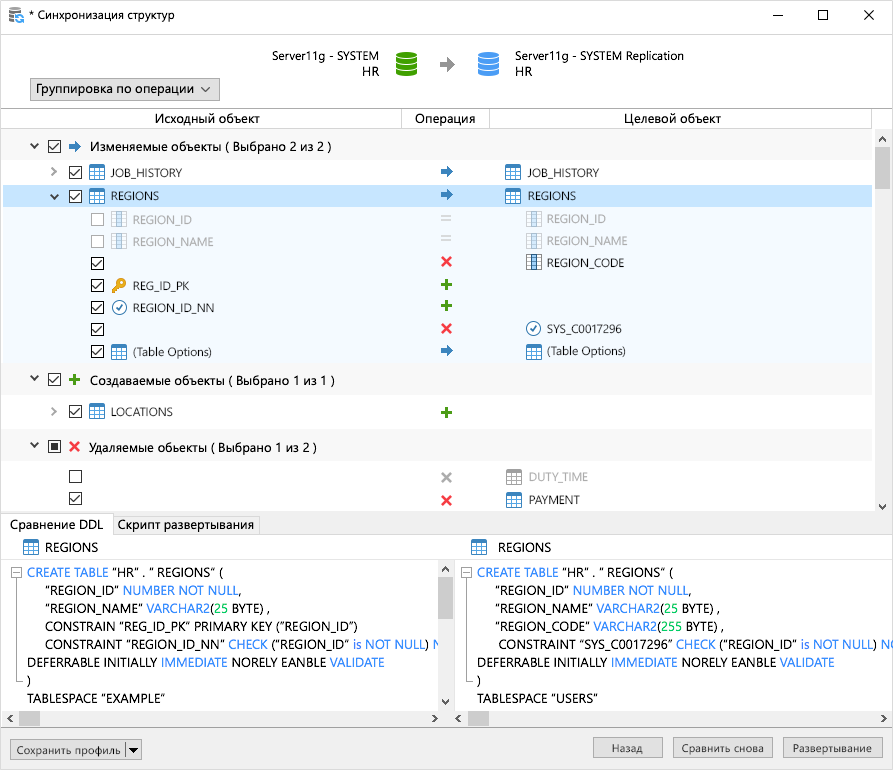Collapse the REGIONS tree node
Image resolution: width=893 pixels, height=770 pixels.
coord(55,196)
